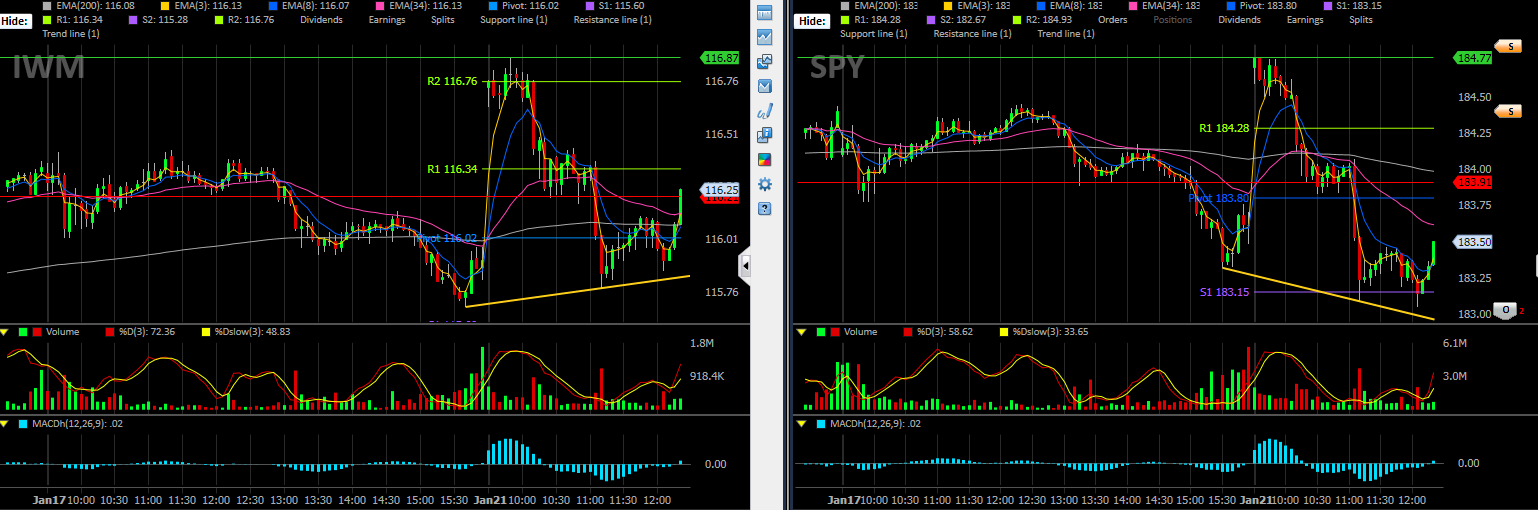
Task: Hide Orders on SPY chart
Action: [x=1112, y=19]
